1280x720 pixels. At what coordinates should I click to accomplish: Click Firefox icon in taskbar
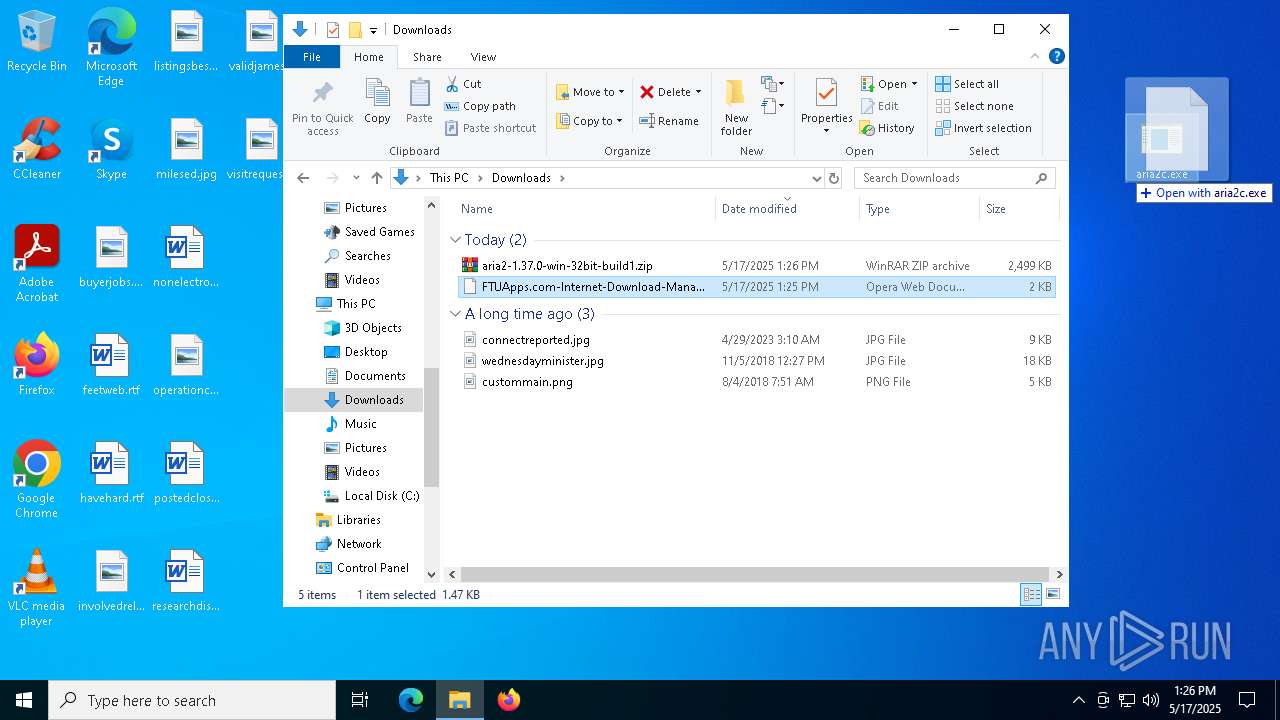509,700
